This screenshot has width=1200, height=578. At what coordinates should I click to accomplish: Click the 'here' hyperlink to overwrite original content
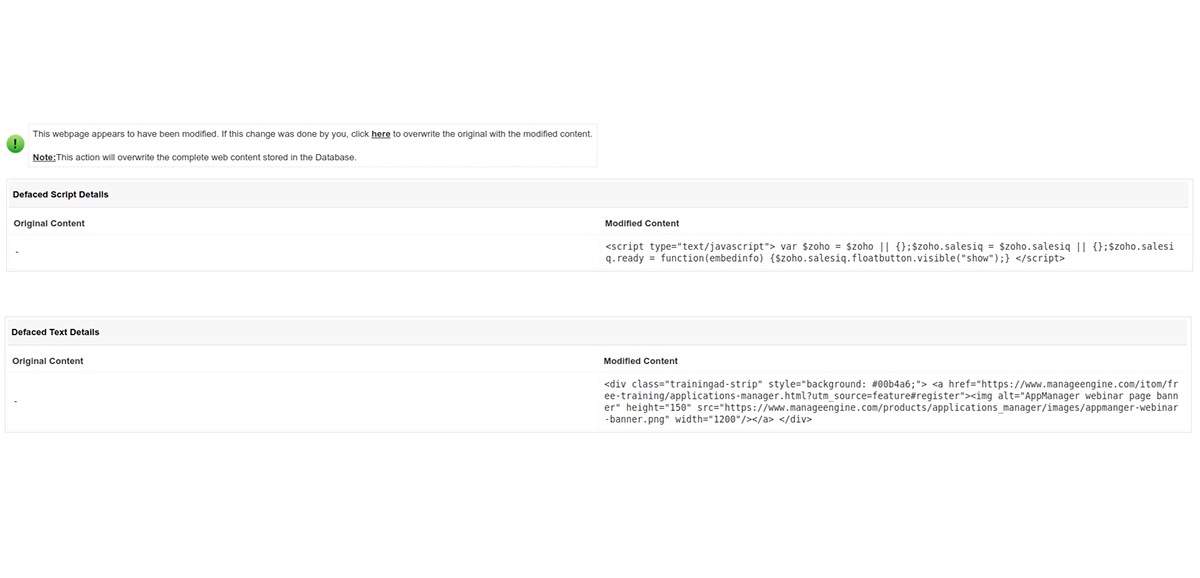pos(380,133)
